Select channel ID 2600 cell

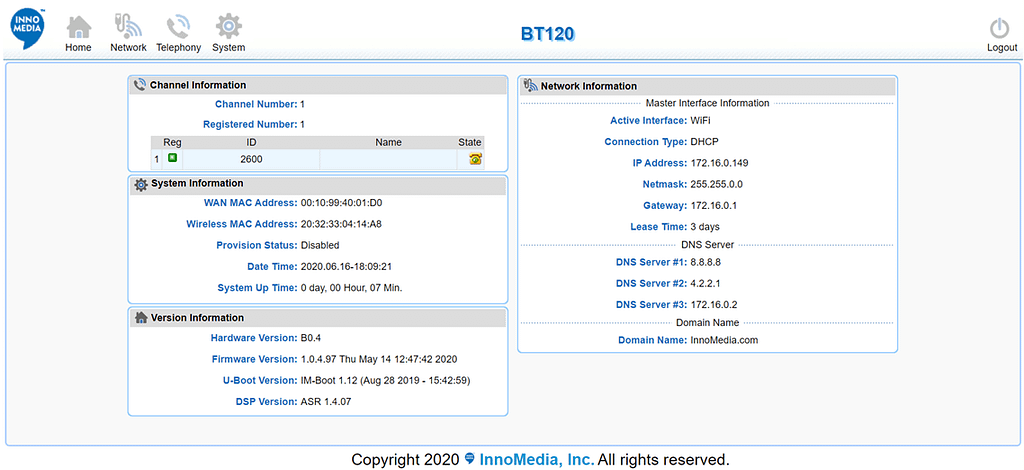(x=251, y=159)
